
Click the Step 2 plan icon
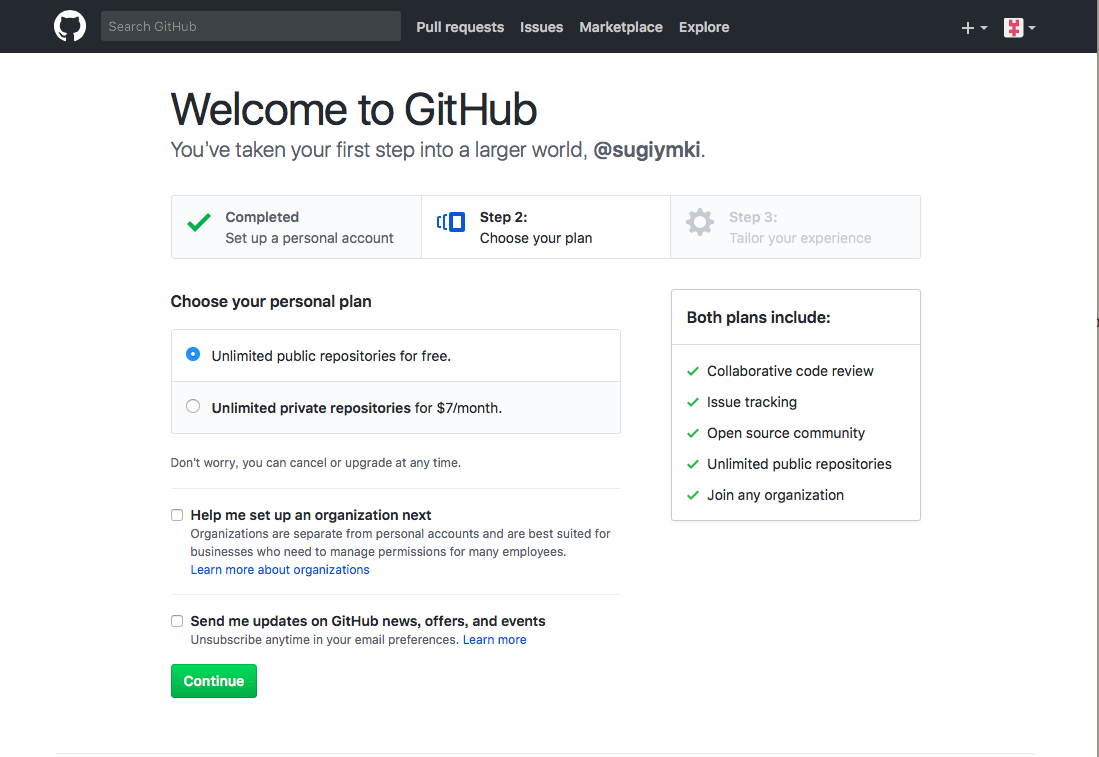coord(451,222)
